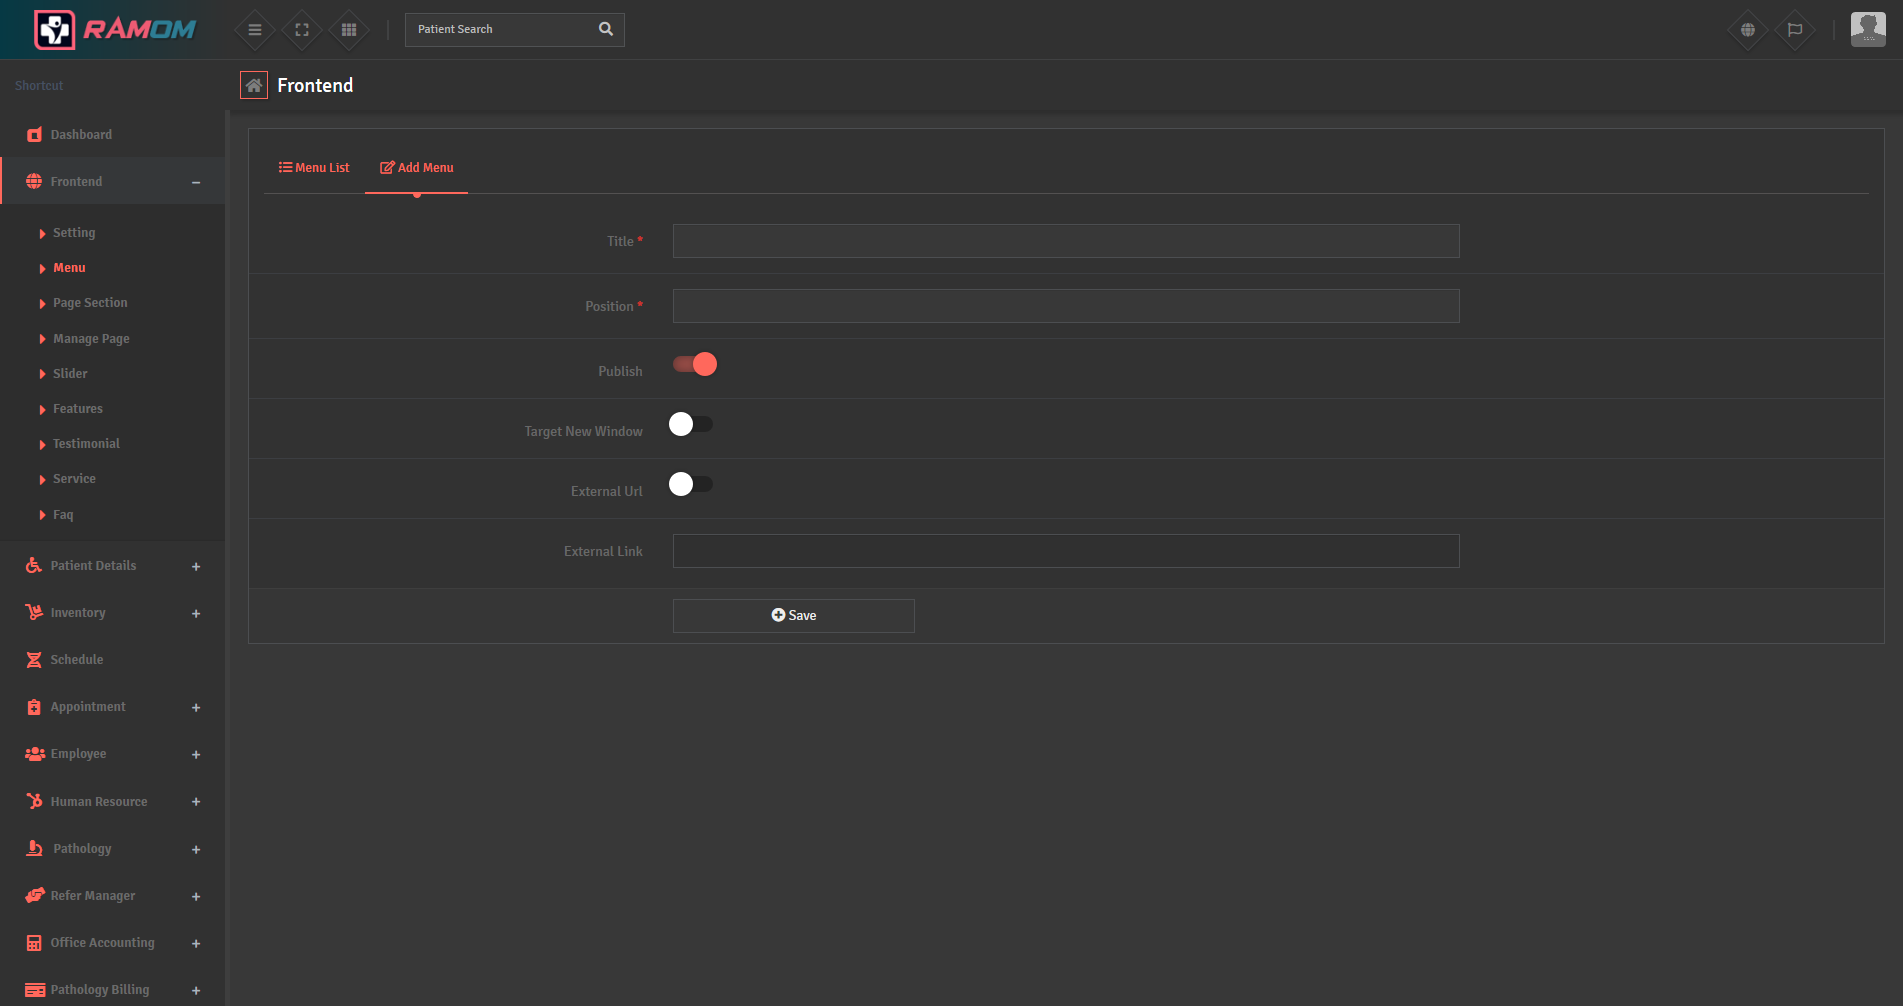Expand the Office Accounting section
Screen dimensions: 1903x1006
(x=195, y=943)
